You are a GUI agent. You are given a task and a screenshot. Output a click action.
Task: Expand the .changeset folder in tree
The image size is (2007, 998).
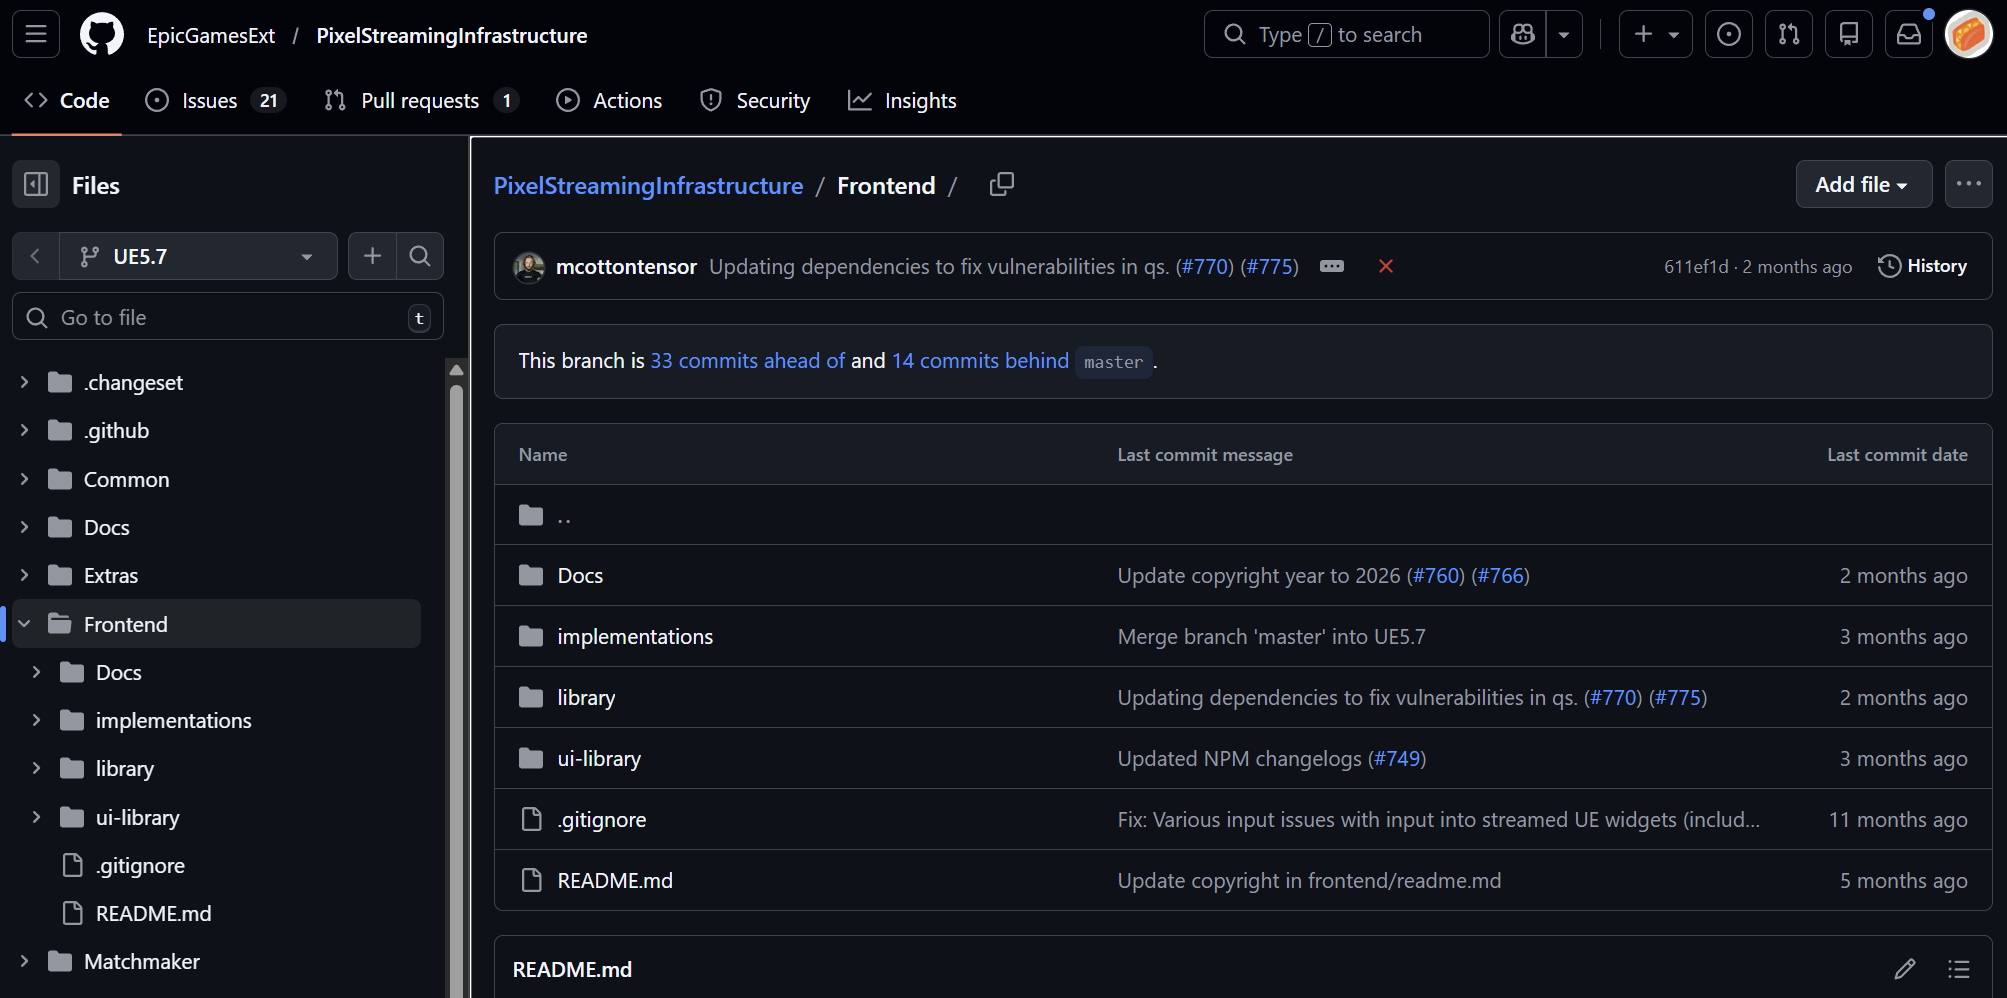(x=24, y=382)
